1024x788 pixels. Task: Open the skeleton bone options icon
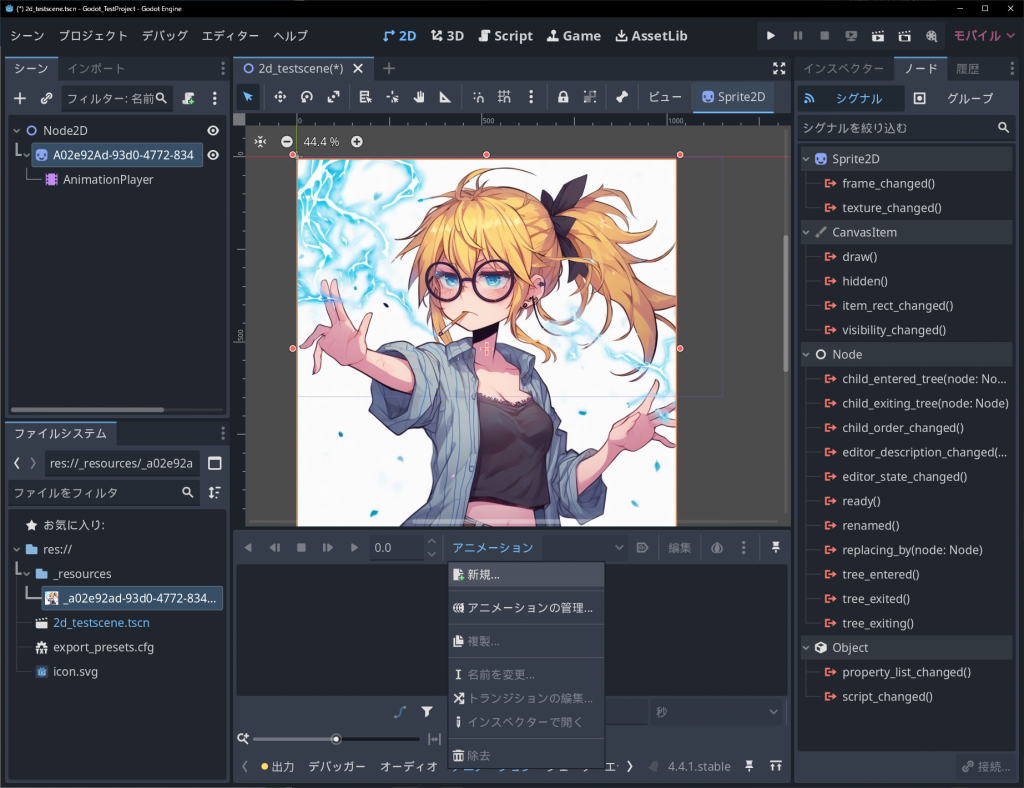621,97
